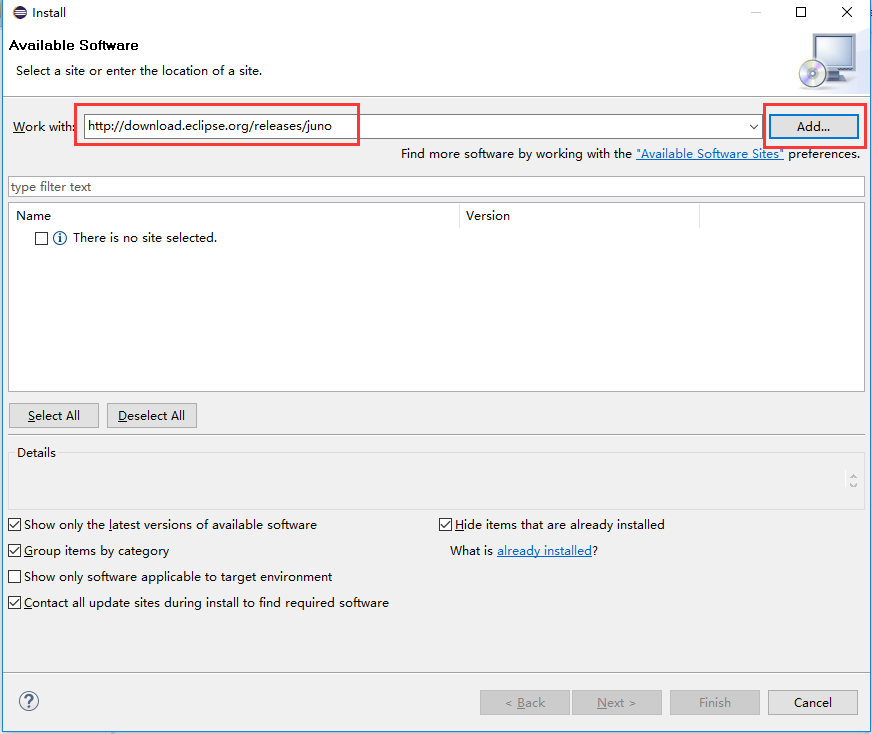
Task: Maximize the Install window
Action: [x=801, y=12]
